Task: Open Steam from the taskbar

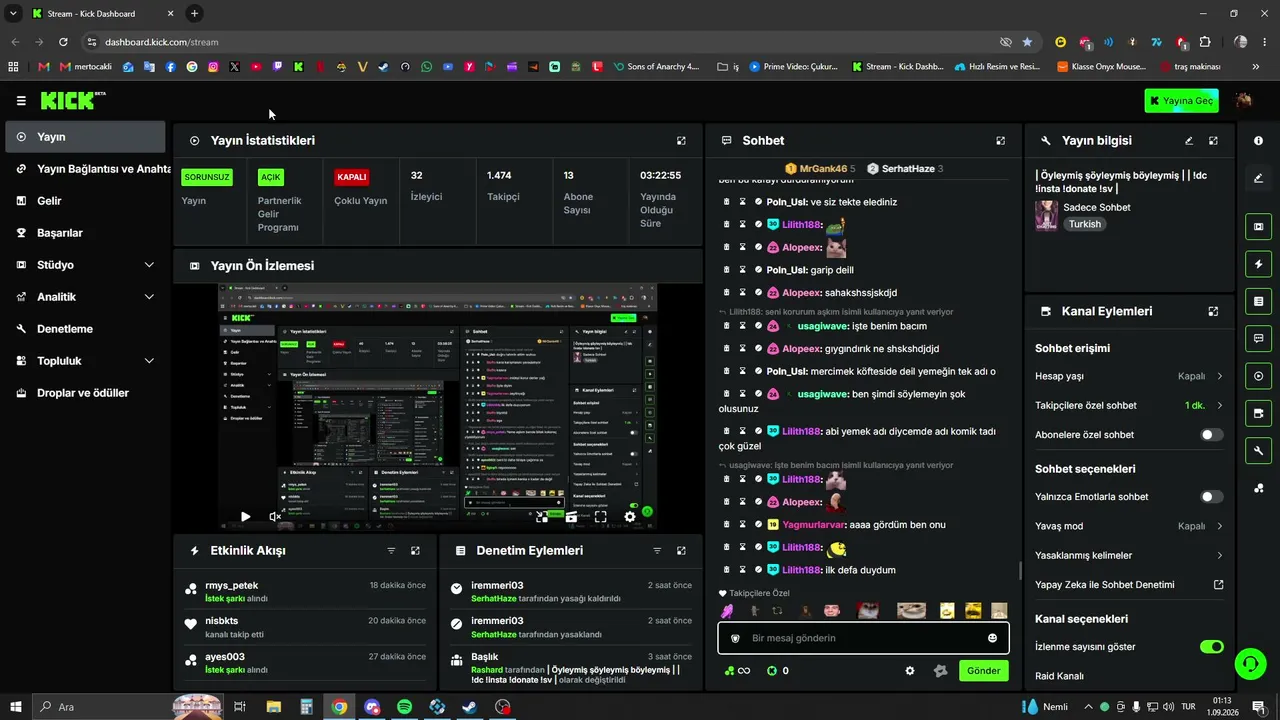Action: click(470, 707)
